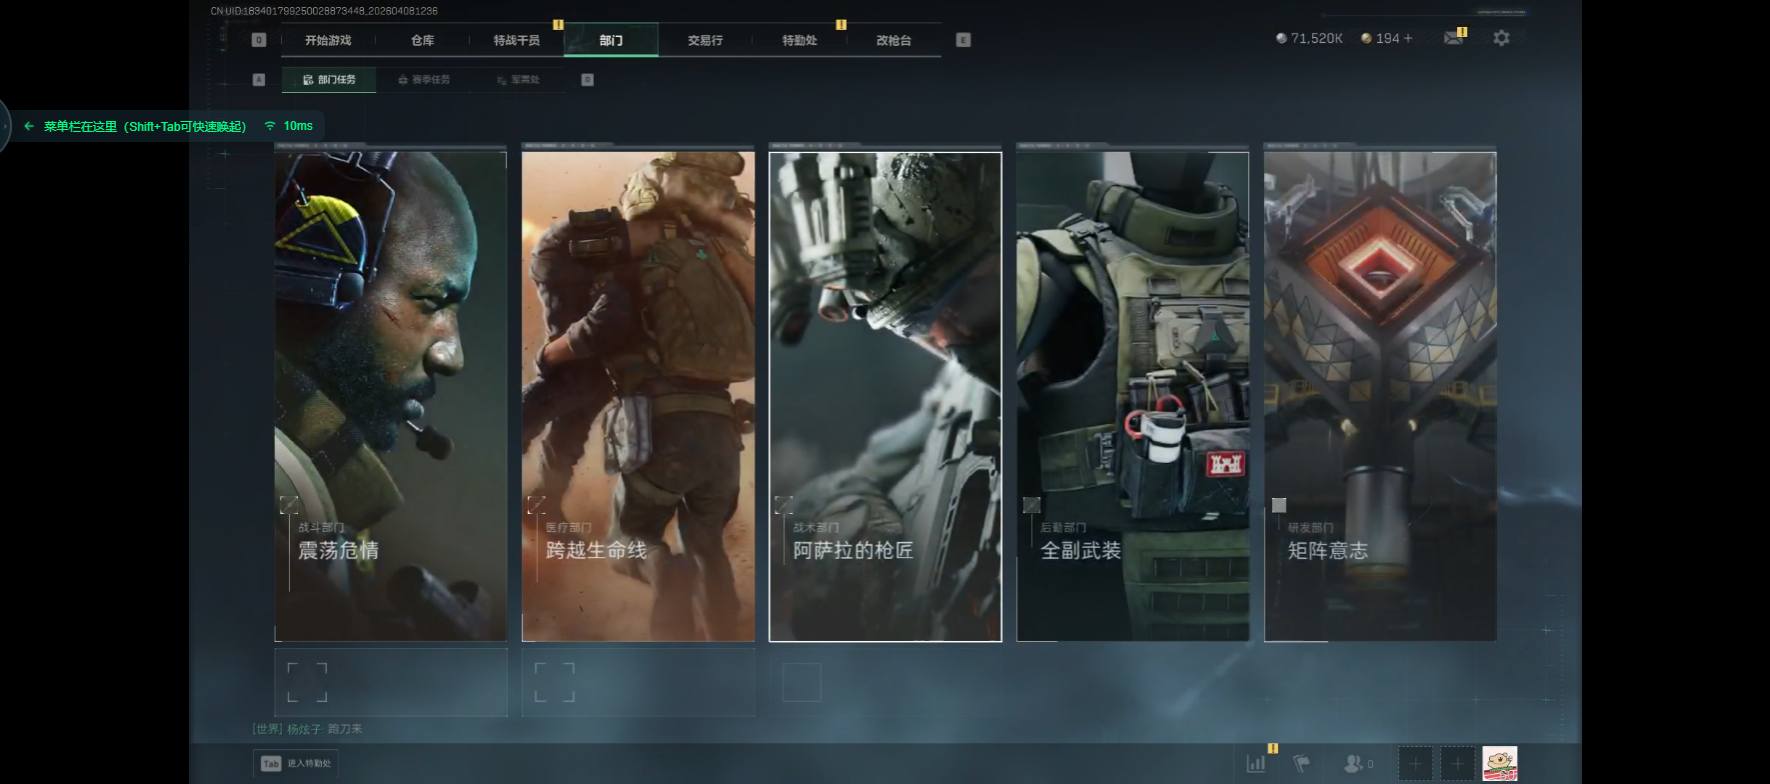Switch to the 开始游戏 tab
Image resolution: width=1770 pixels, height=784 pixels.
tap(328, 40)
